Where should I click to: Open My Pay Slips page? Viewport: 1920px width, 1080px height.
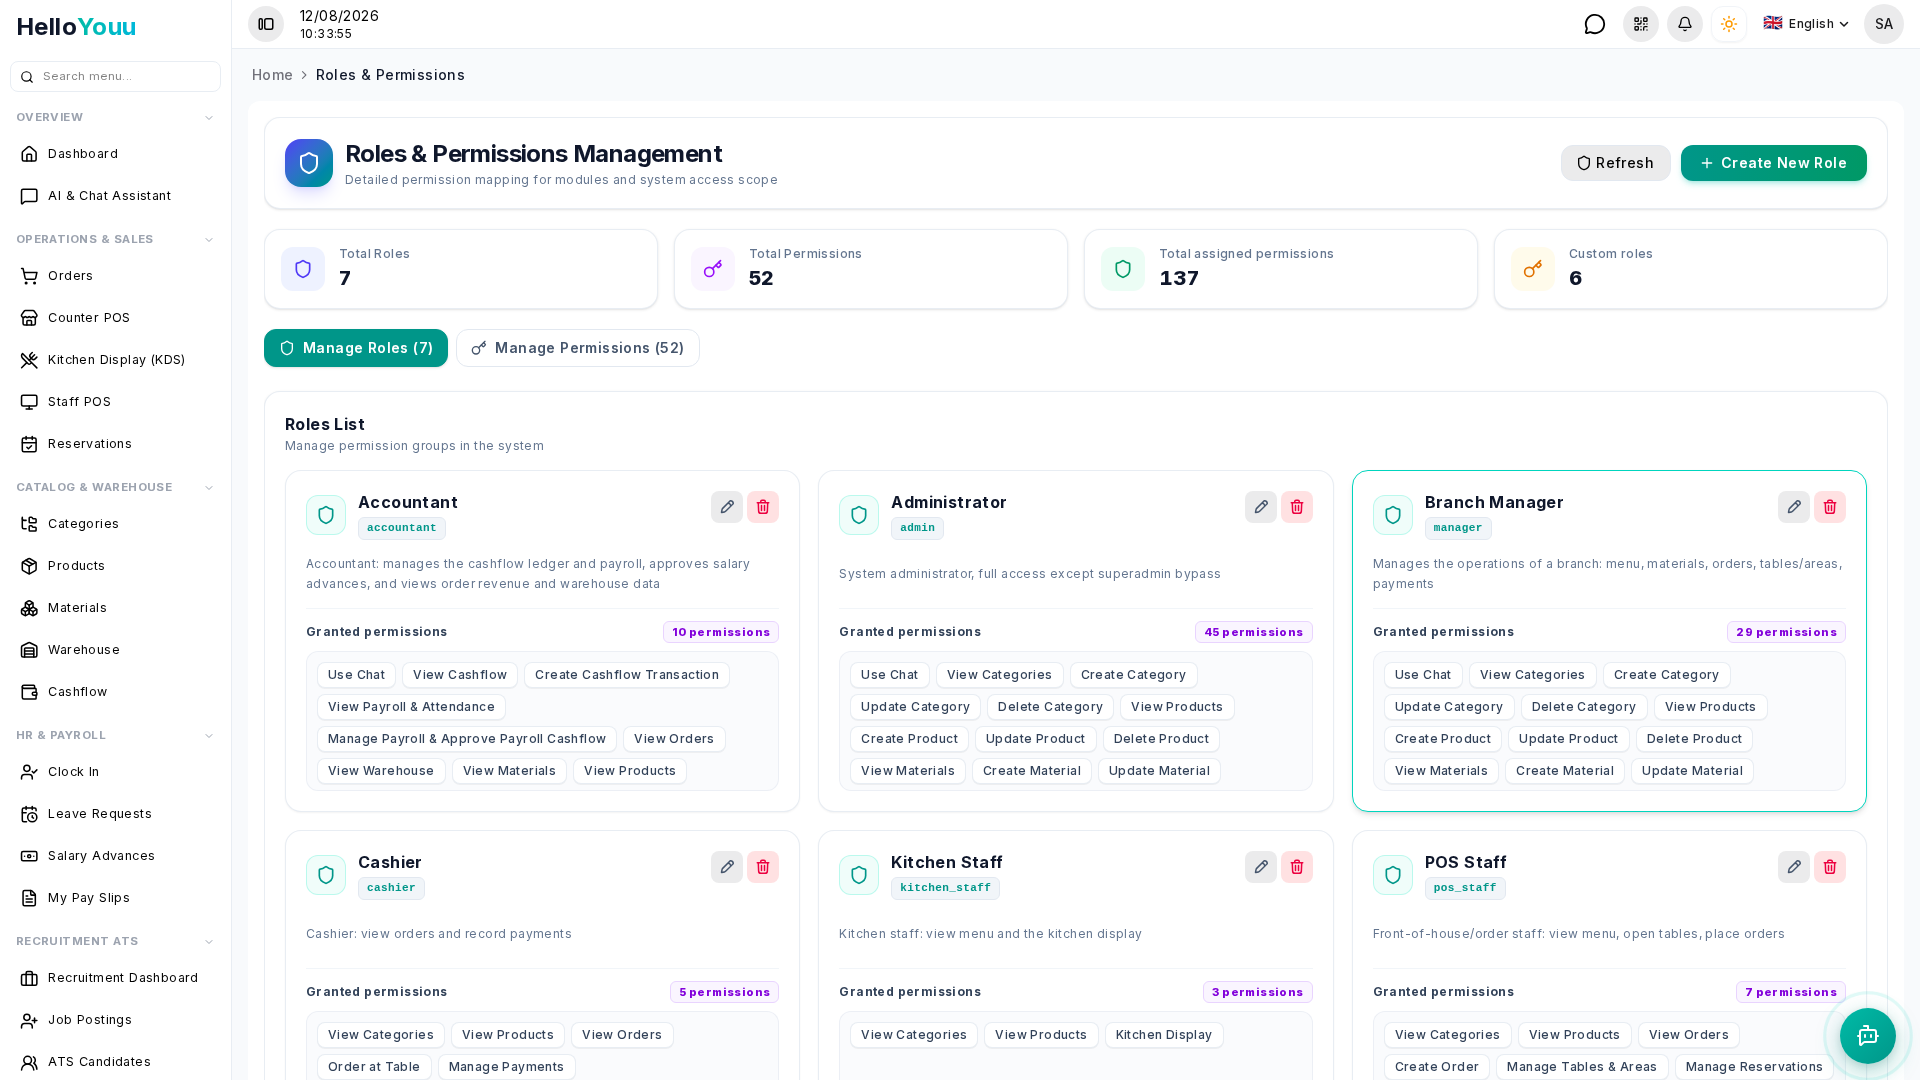coord(115,898)
